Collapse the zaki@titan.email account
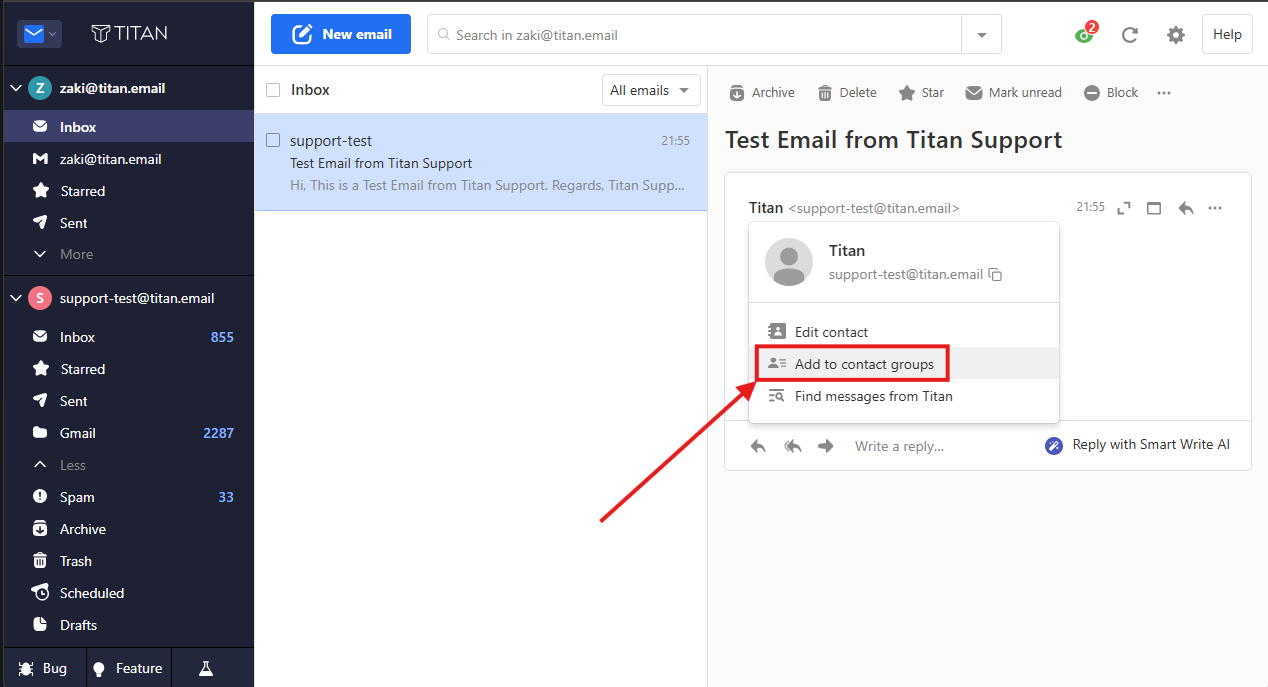1268x687 pixels. point(15,88)
